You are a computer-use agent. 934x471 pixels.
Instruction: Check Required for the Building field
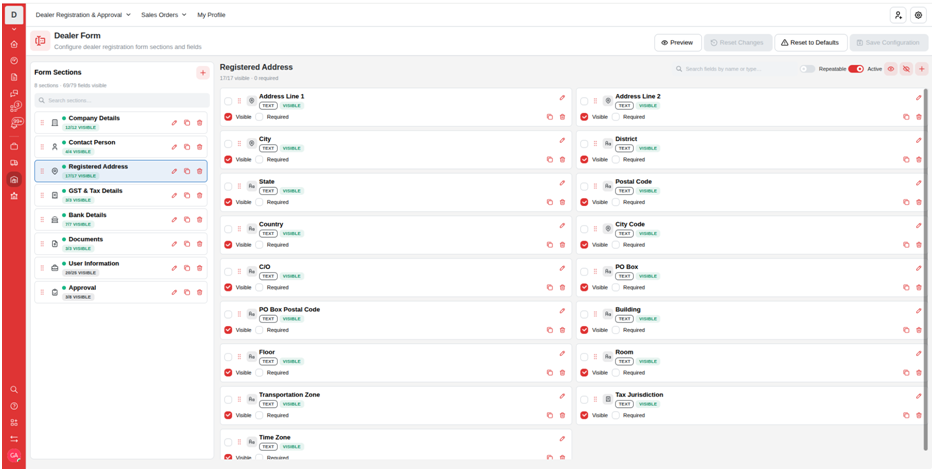(615, 330)
